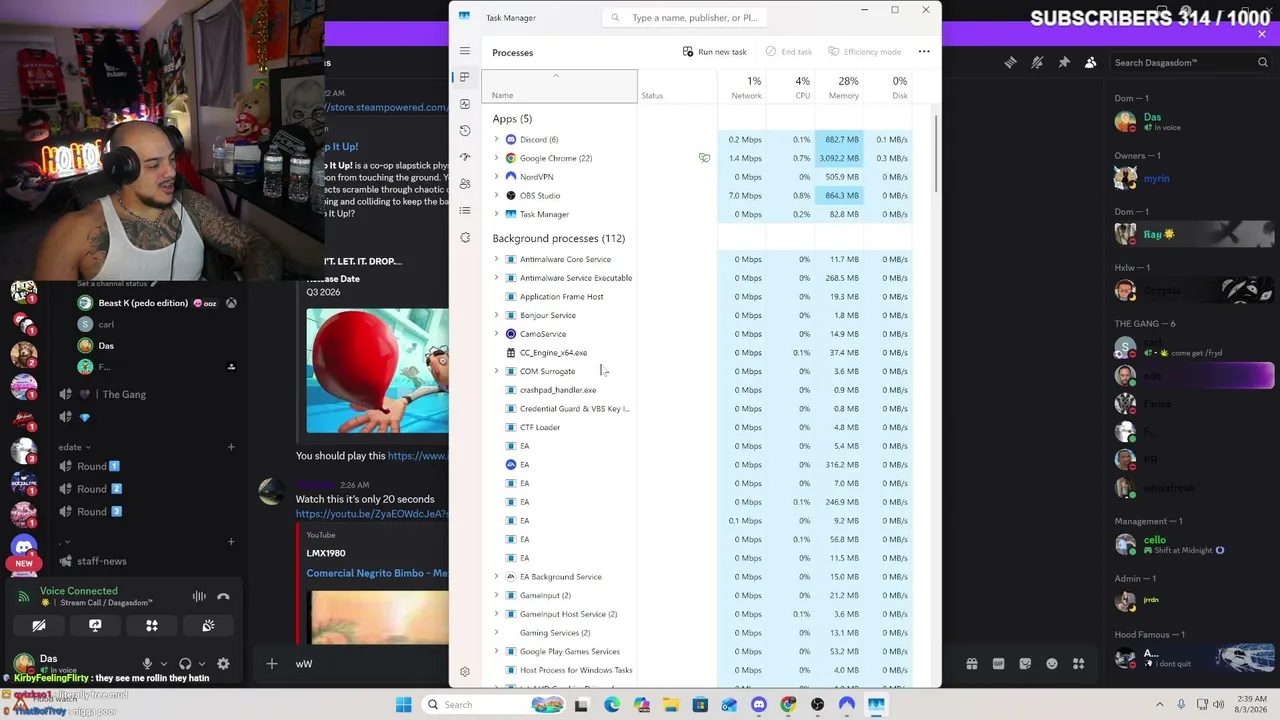Expand the COM Surrogate row

pyautogui.click(x=497, y=371)
